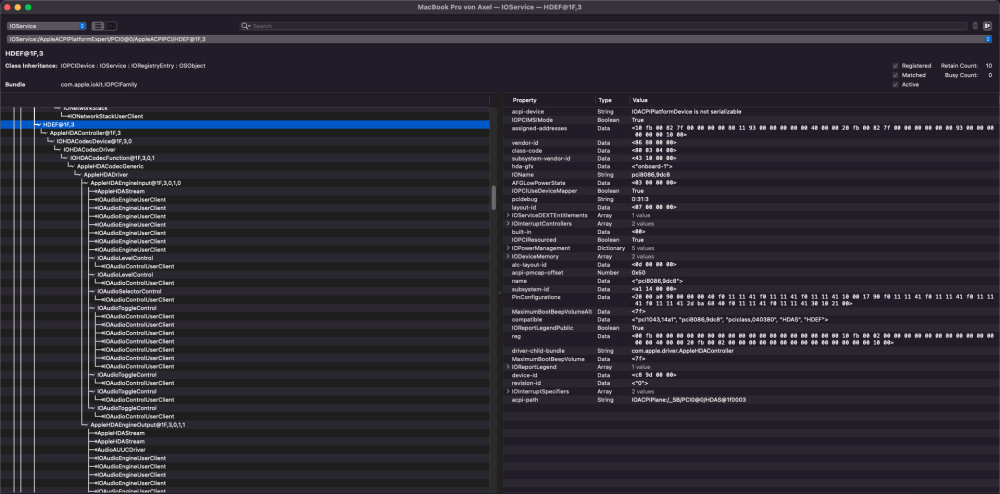The image size is (1000, 494).
Task: Expand the IOInterruptControllers property
Action: click(508, 224)
